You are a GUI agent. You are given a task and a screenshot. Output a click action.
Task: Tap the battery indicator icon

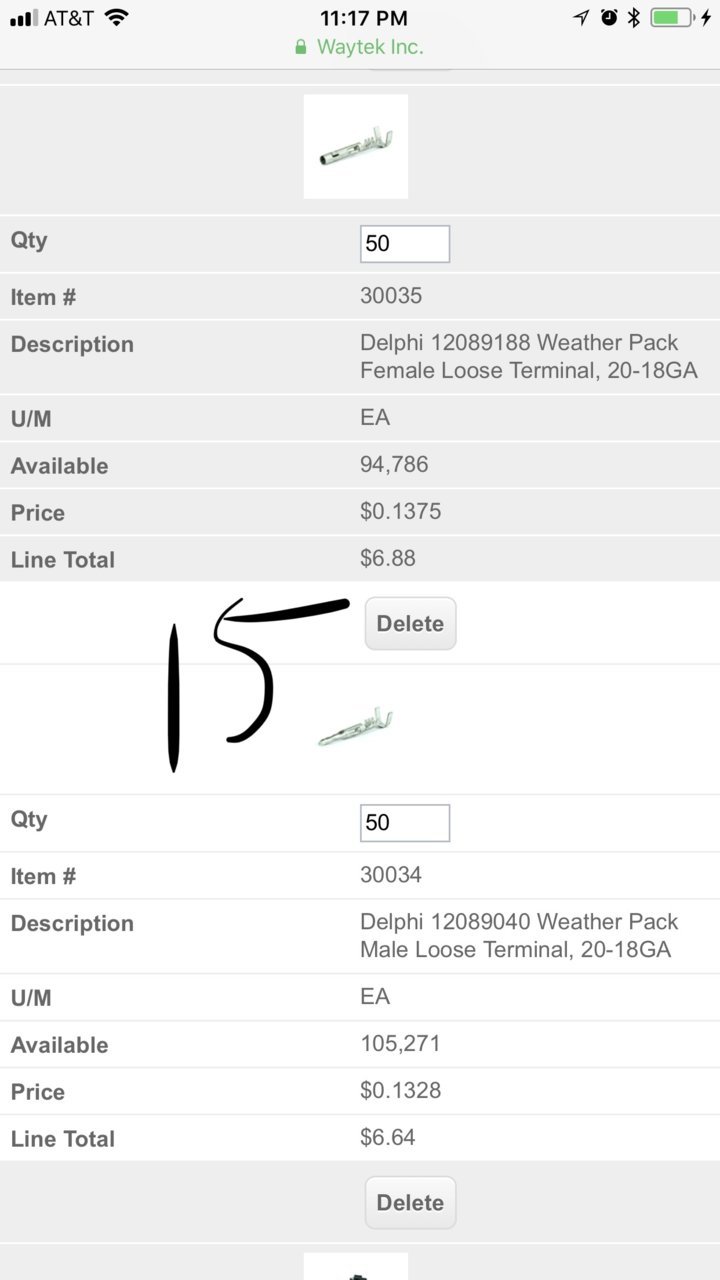(x=672, y=17)
